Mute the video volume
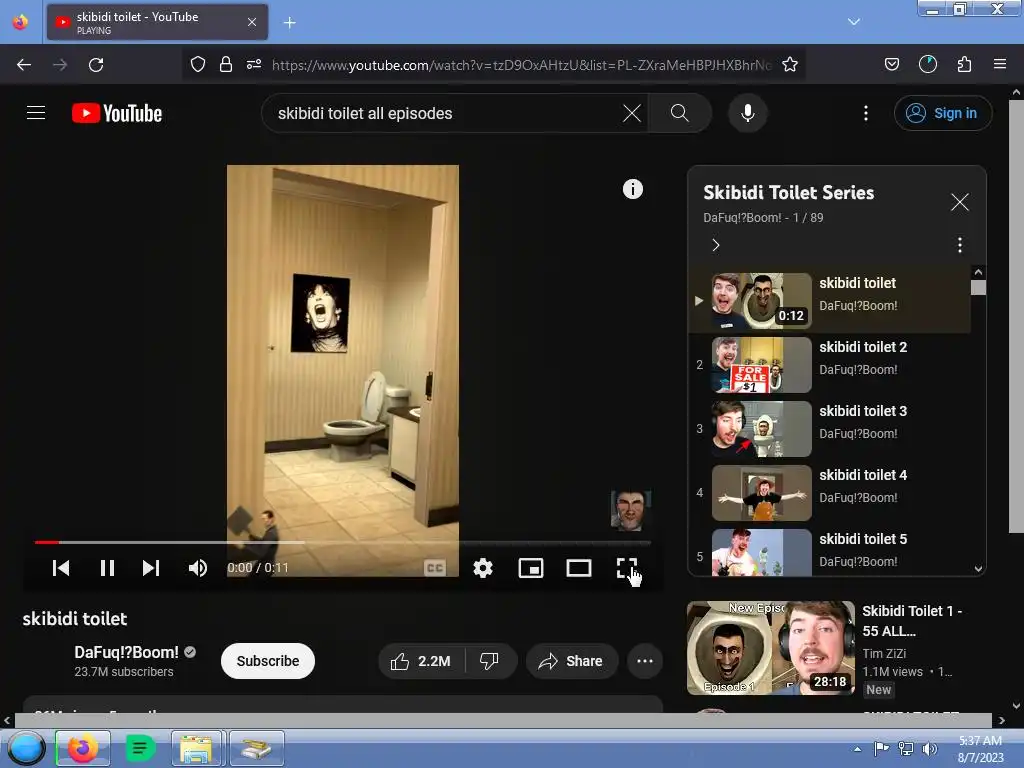 click(x=197, y=568)
